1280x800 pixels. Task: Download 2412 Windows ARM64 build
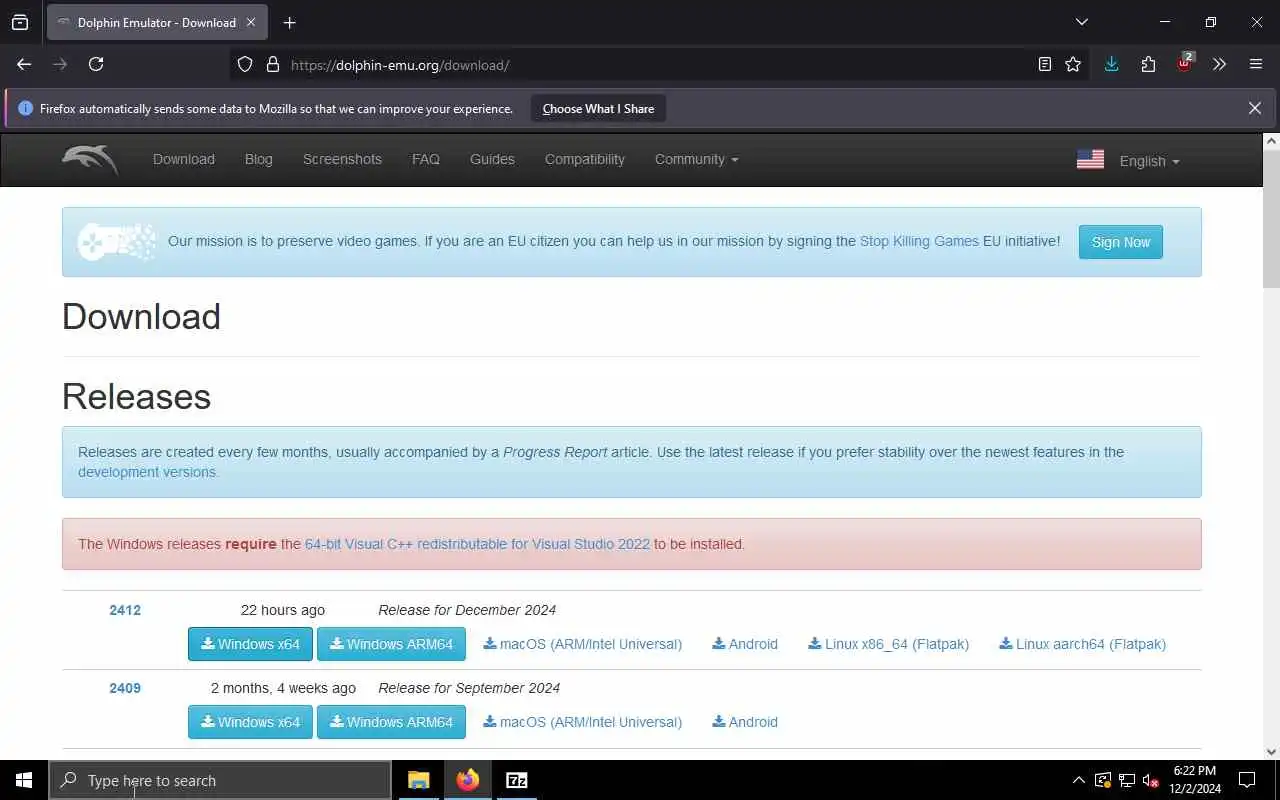coord(391,644)
